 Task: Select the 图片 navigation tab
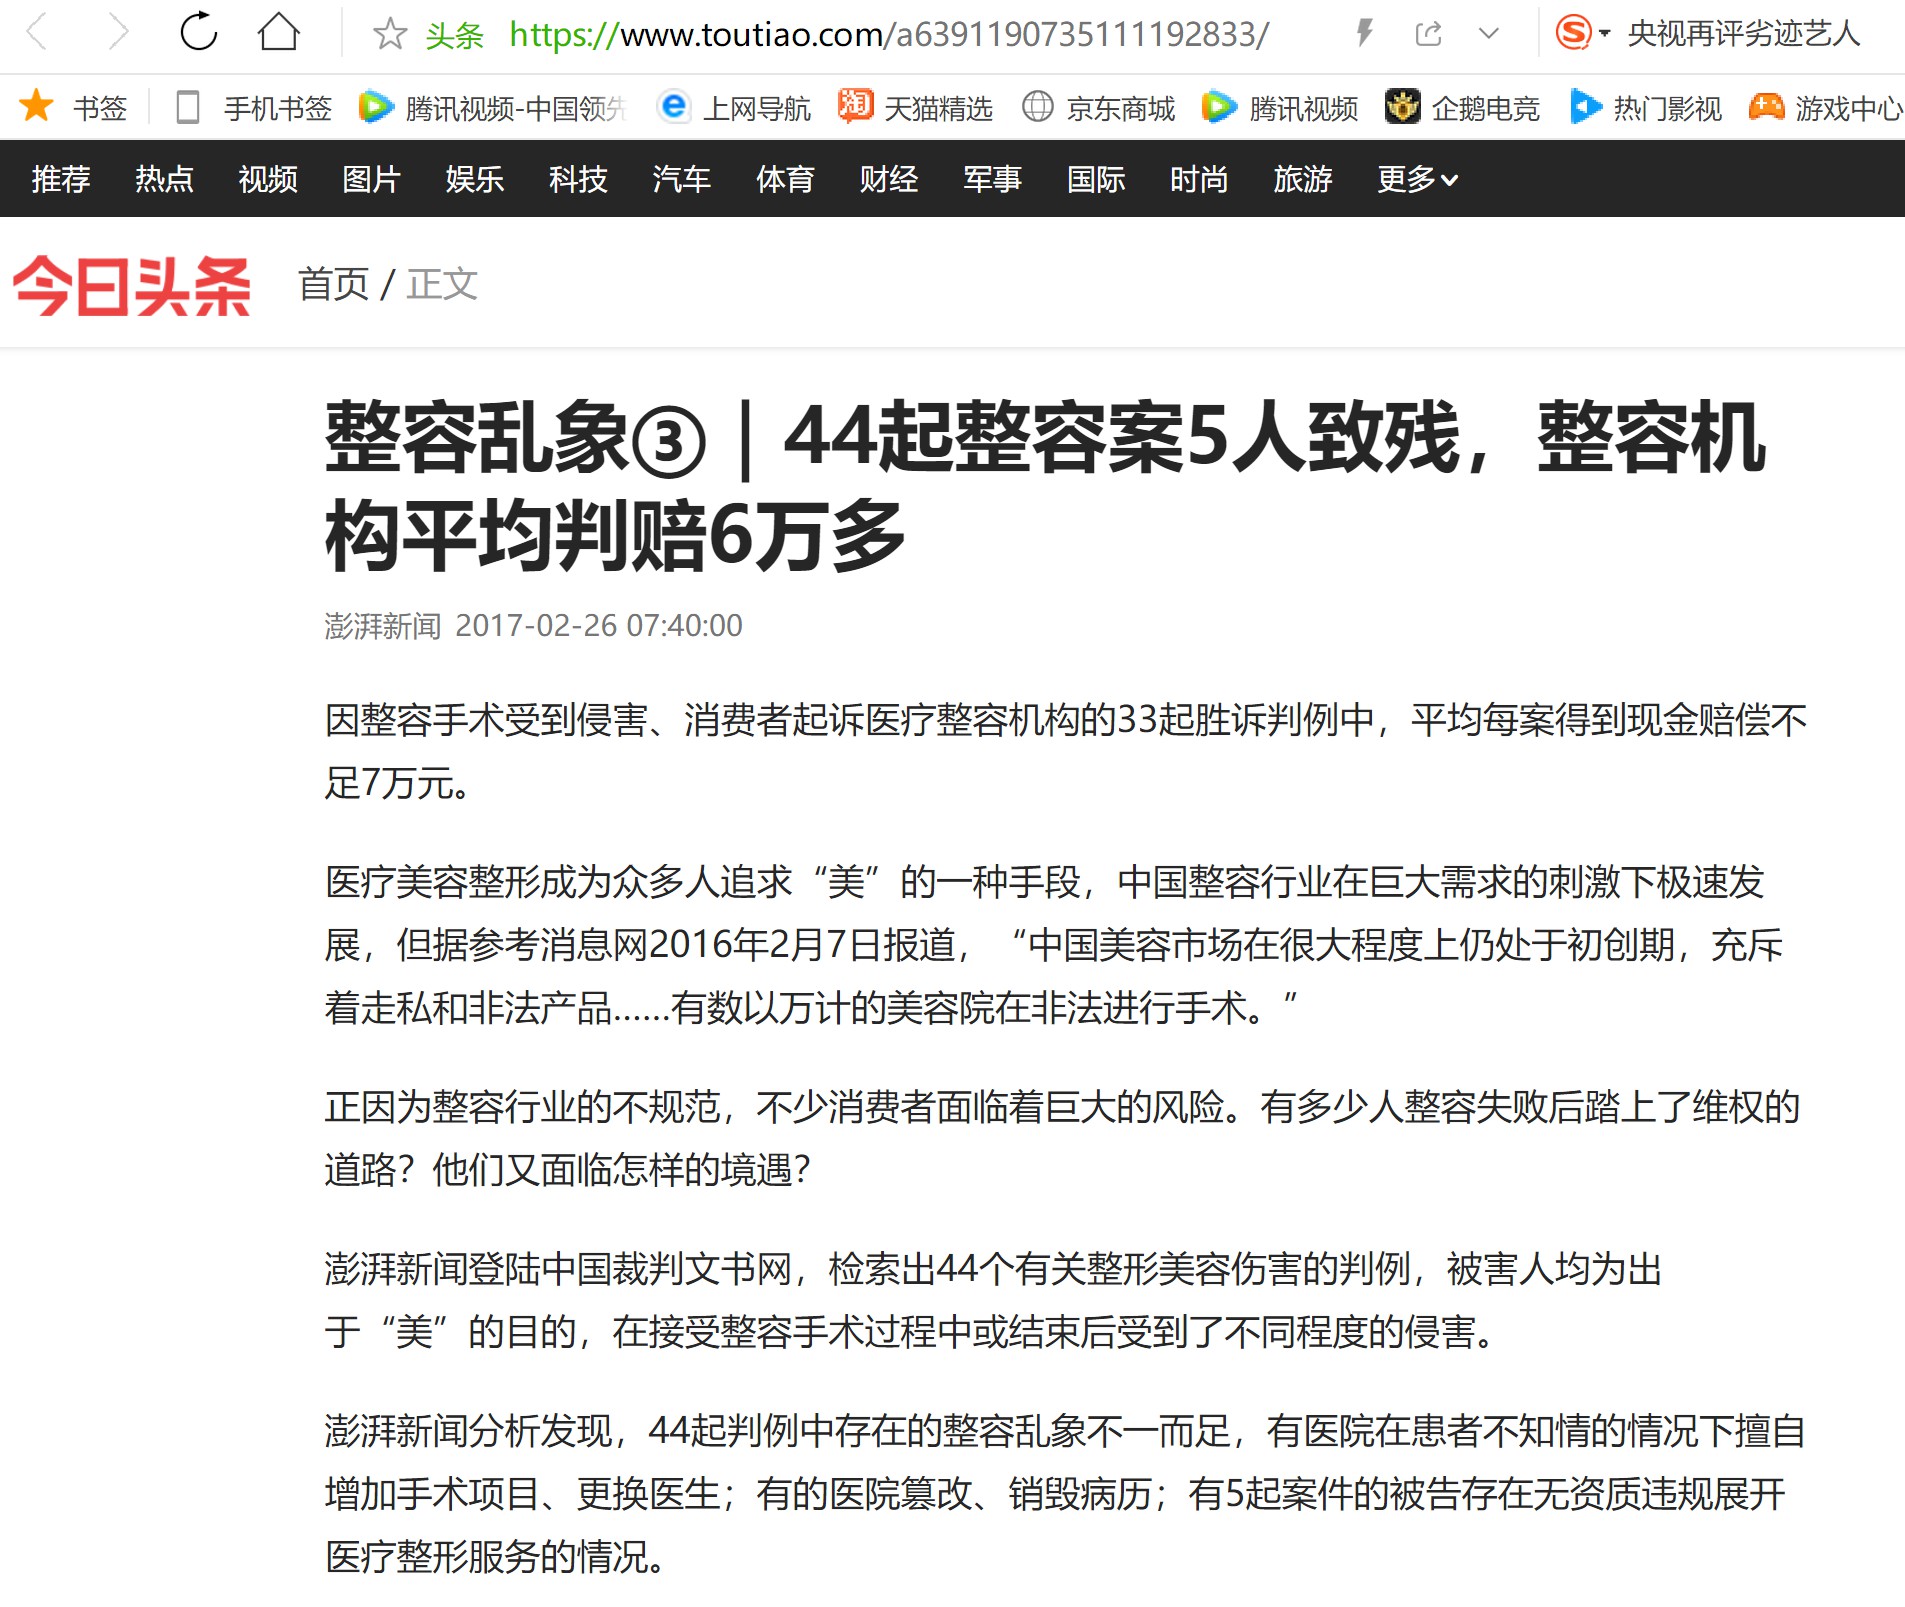click(371, 179)
